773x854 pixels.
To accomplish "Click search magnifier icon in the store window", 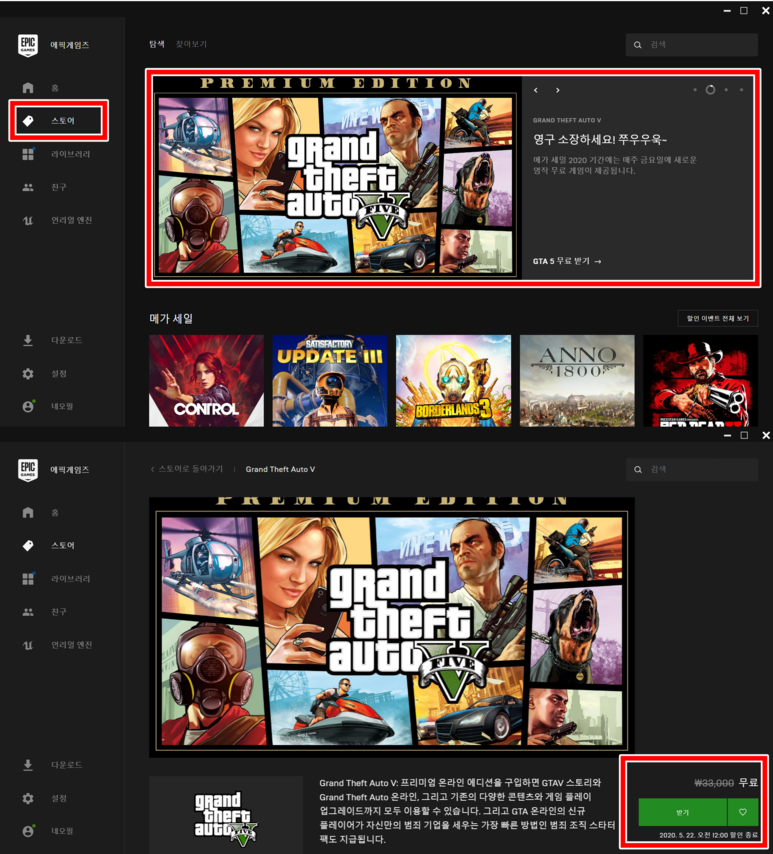I will [x=637, y=45].
